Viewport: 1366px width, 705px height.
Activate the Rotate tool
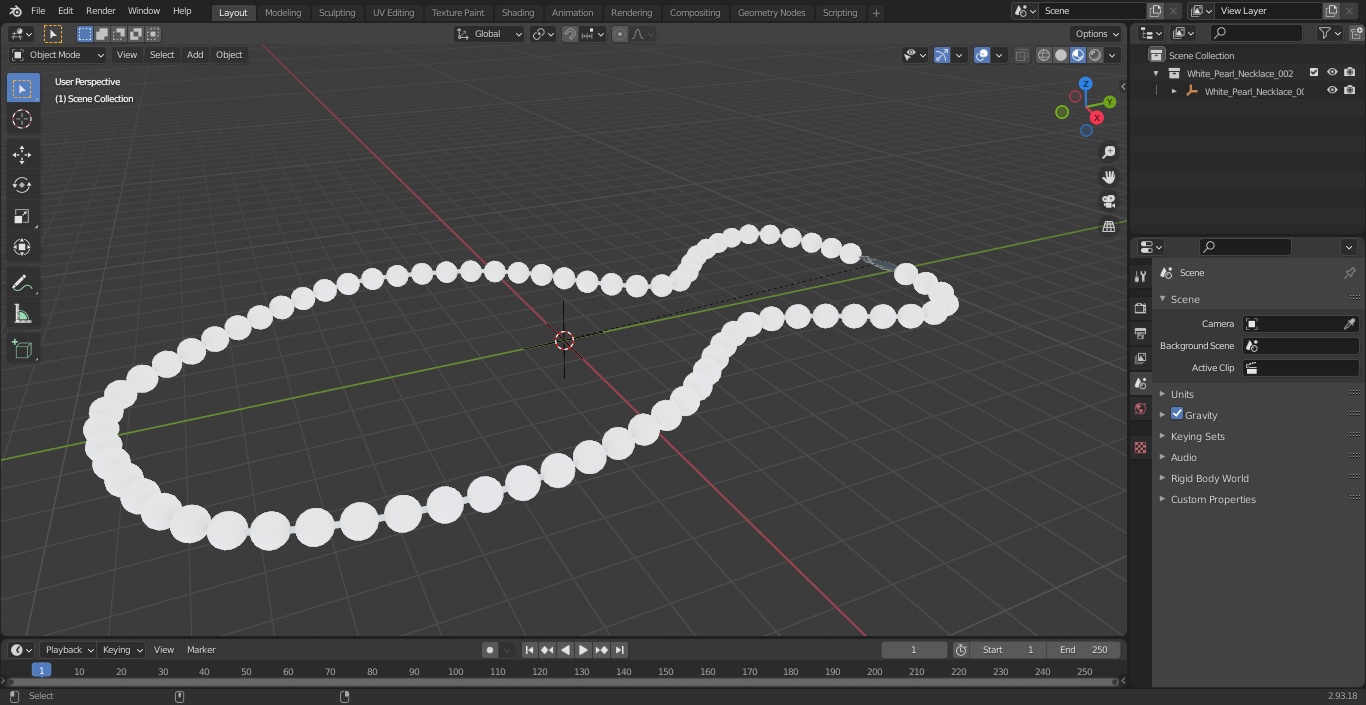coord(22,185)
